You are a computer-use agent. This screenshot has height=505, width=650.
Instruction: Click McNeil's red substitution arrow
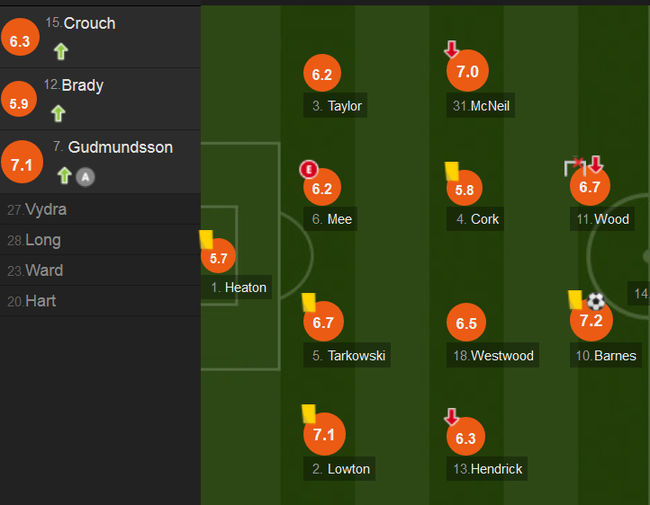tap(452, 49)
